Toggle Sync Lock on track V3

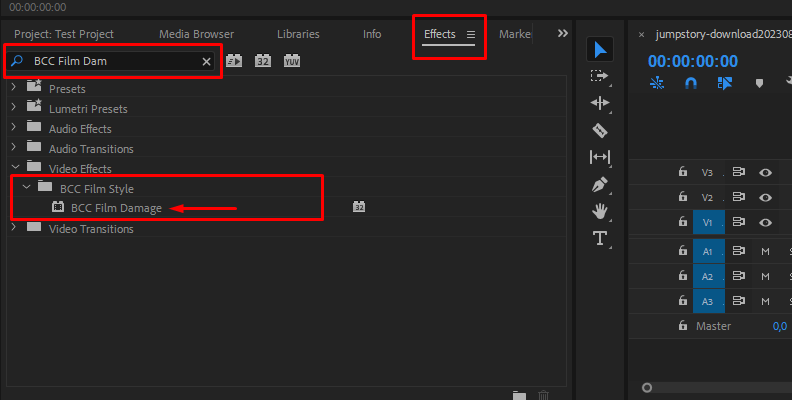coord(738,172)
